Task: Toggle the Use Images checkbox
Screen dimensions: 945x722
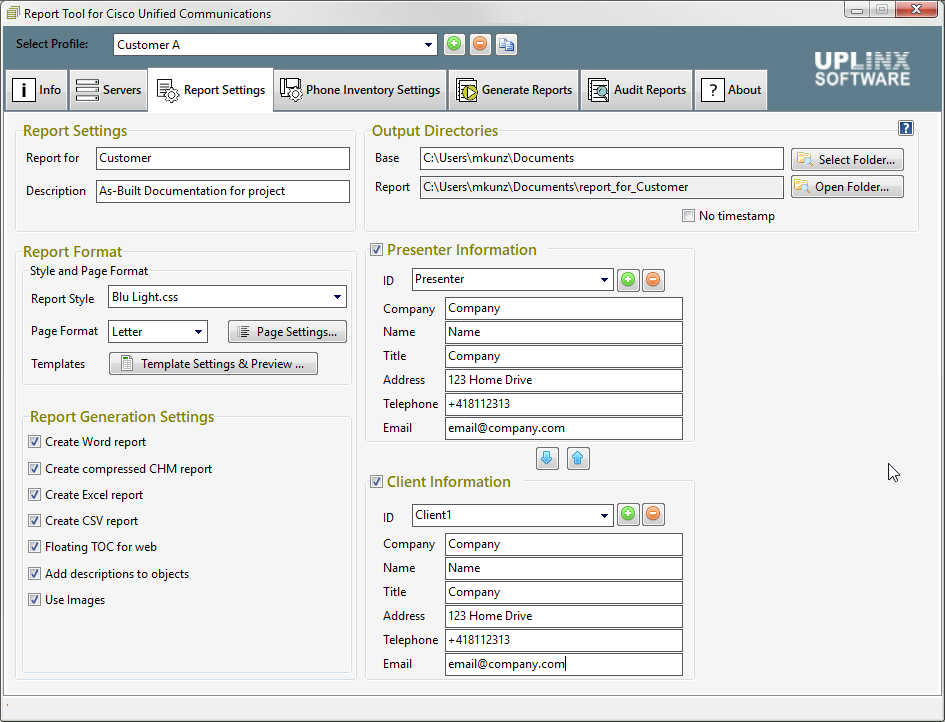Action: click(x=34, y=600)
